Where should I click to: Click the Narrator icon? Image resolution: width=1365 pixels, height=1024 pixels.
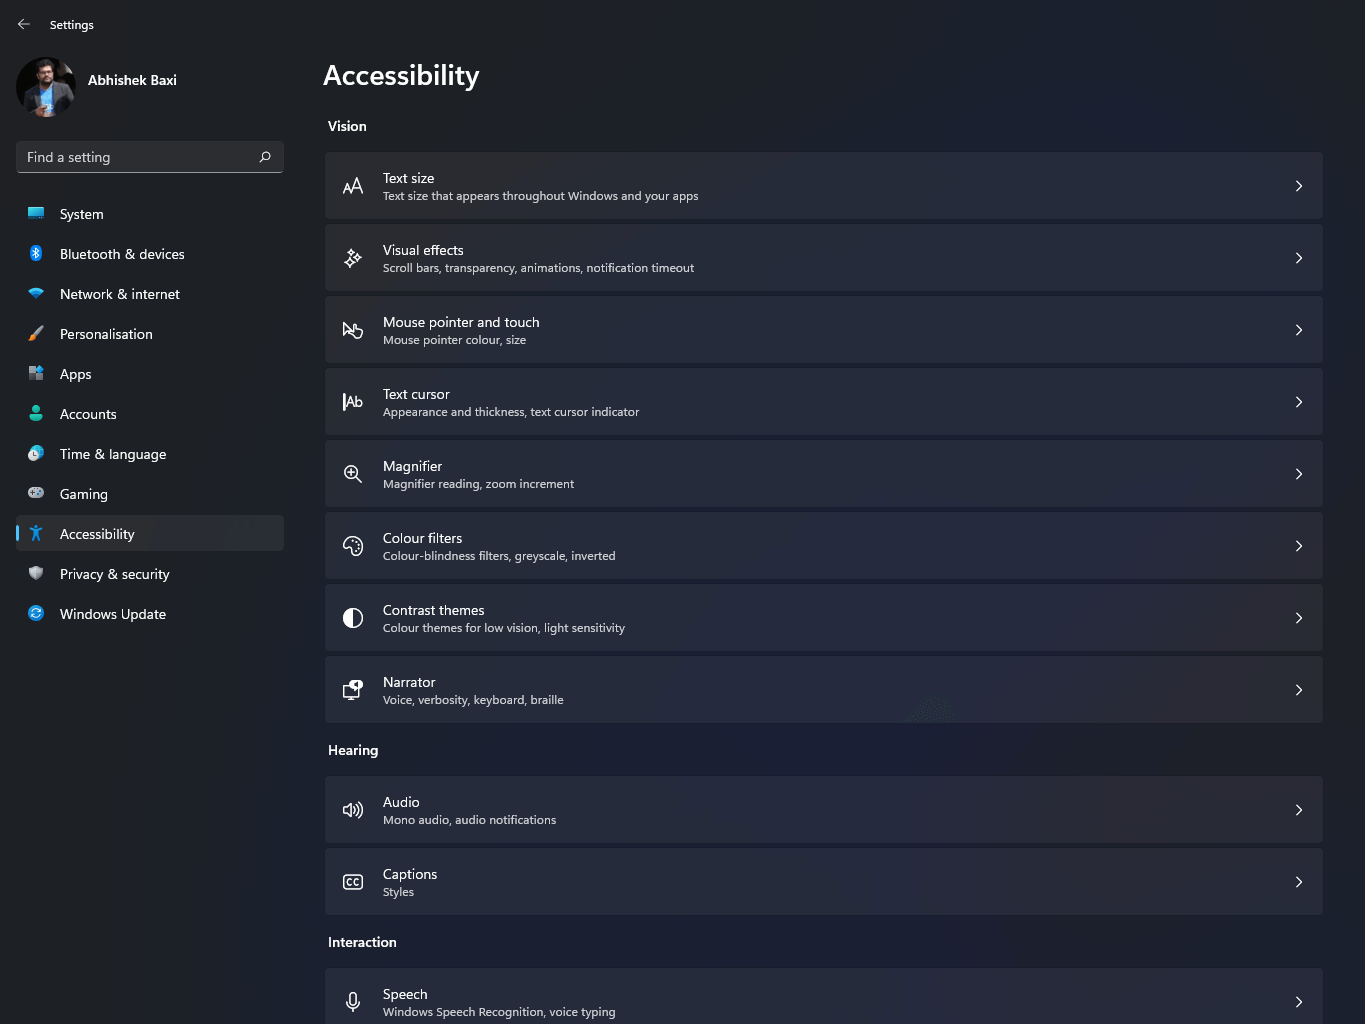coord(353,690)
